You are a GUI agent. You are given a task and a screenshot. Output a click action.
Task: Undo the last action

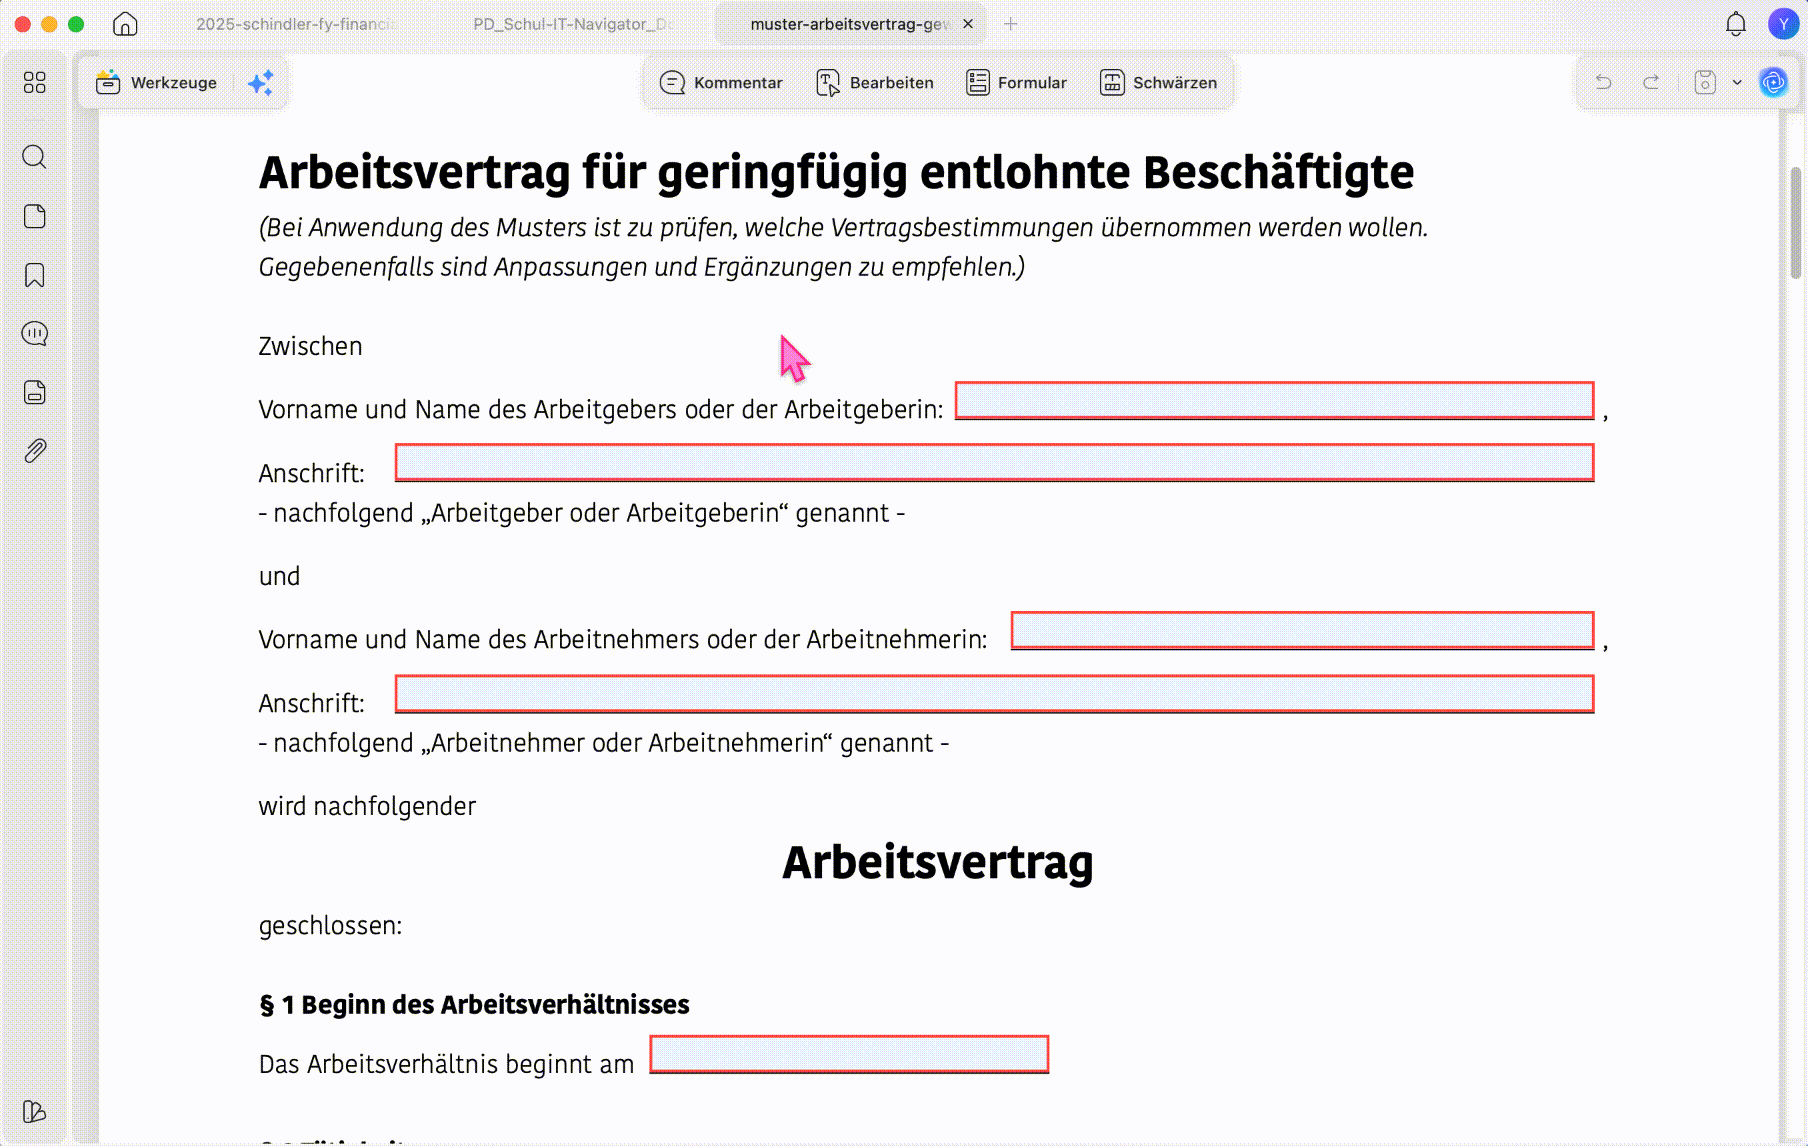[1603, 82]
